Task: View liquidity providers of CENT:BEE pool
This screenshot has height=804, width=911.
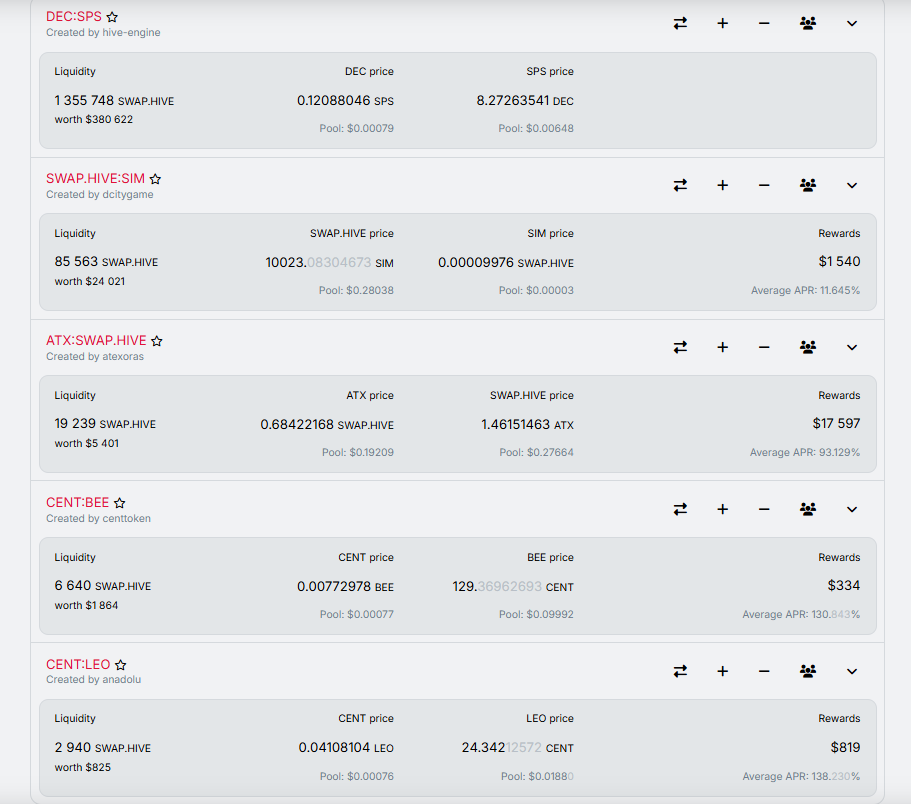Action: [808, 509]
